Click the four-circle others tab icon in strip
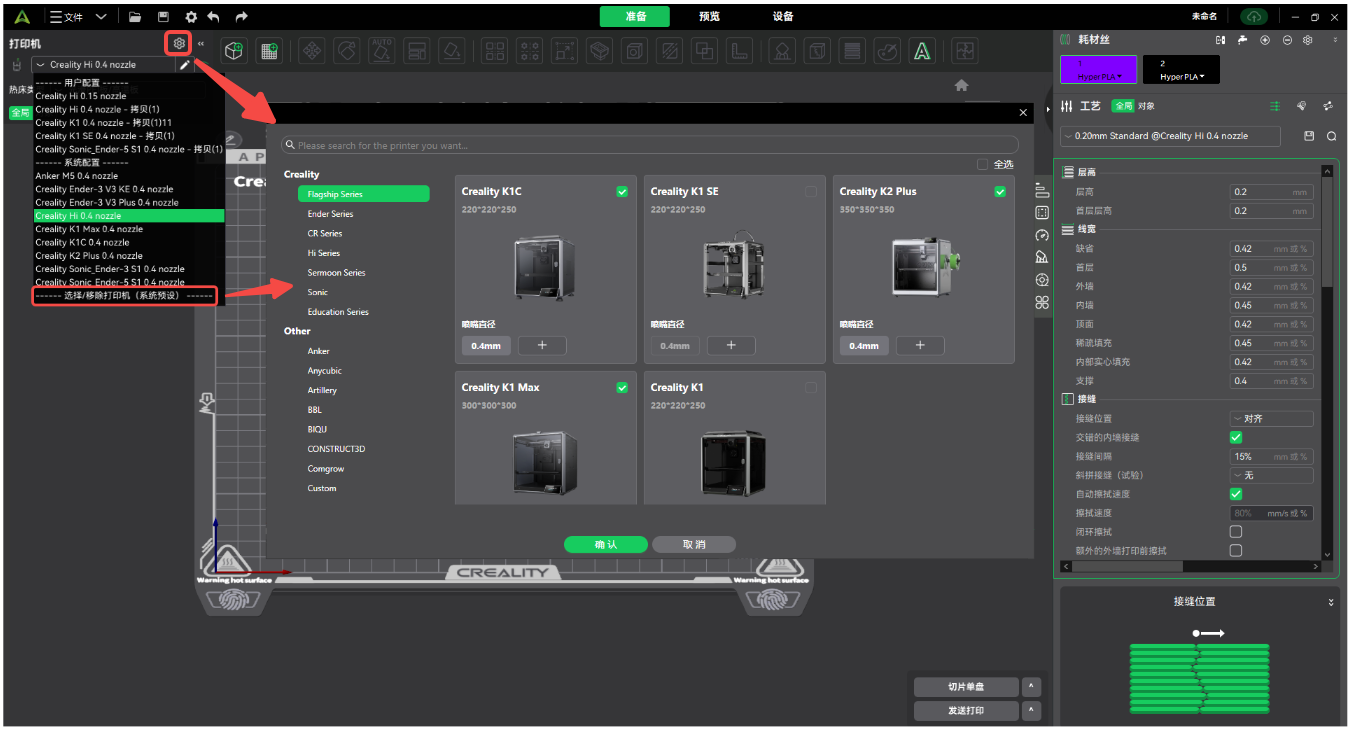Viewport: 1352px width, 731px height. [1042, 302]
